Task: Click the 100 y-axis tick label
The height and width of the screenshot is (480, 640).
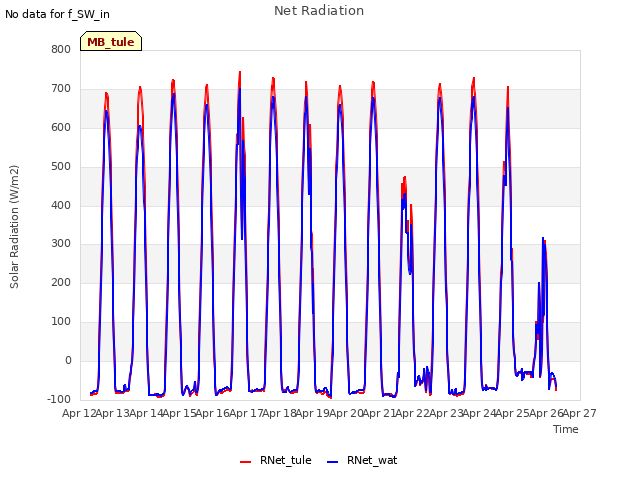Action: [x=61, y=322]
